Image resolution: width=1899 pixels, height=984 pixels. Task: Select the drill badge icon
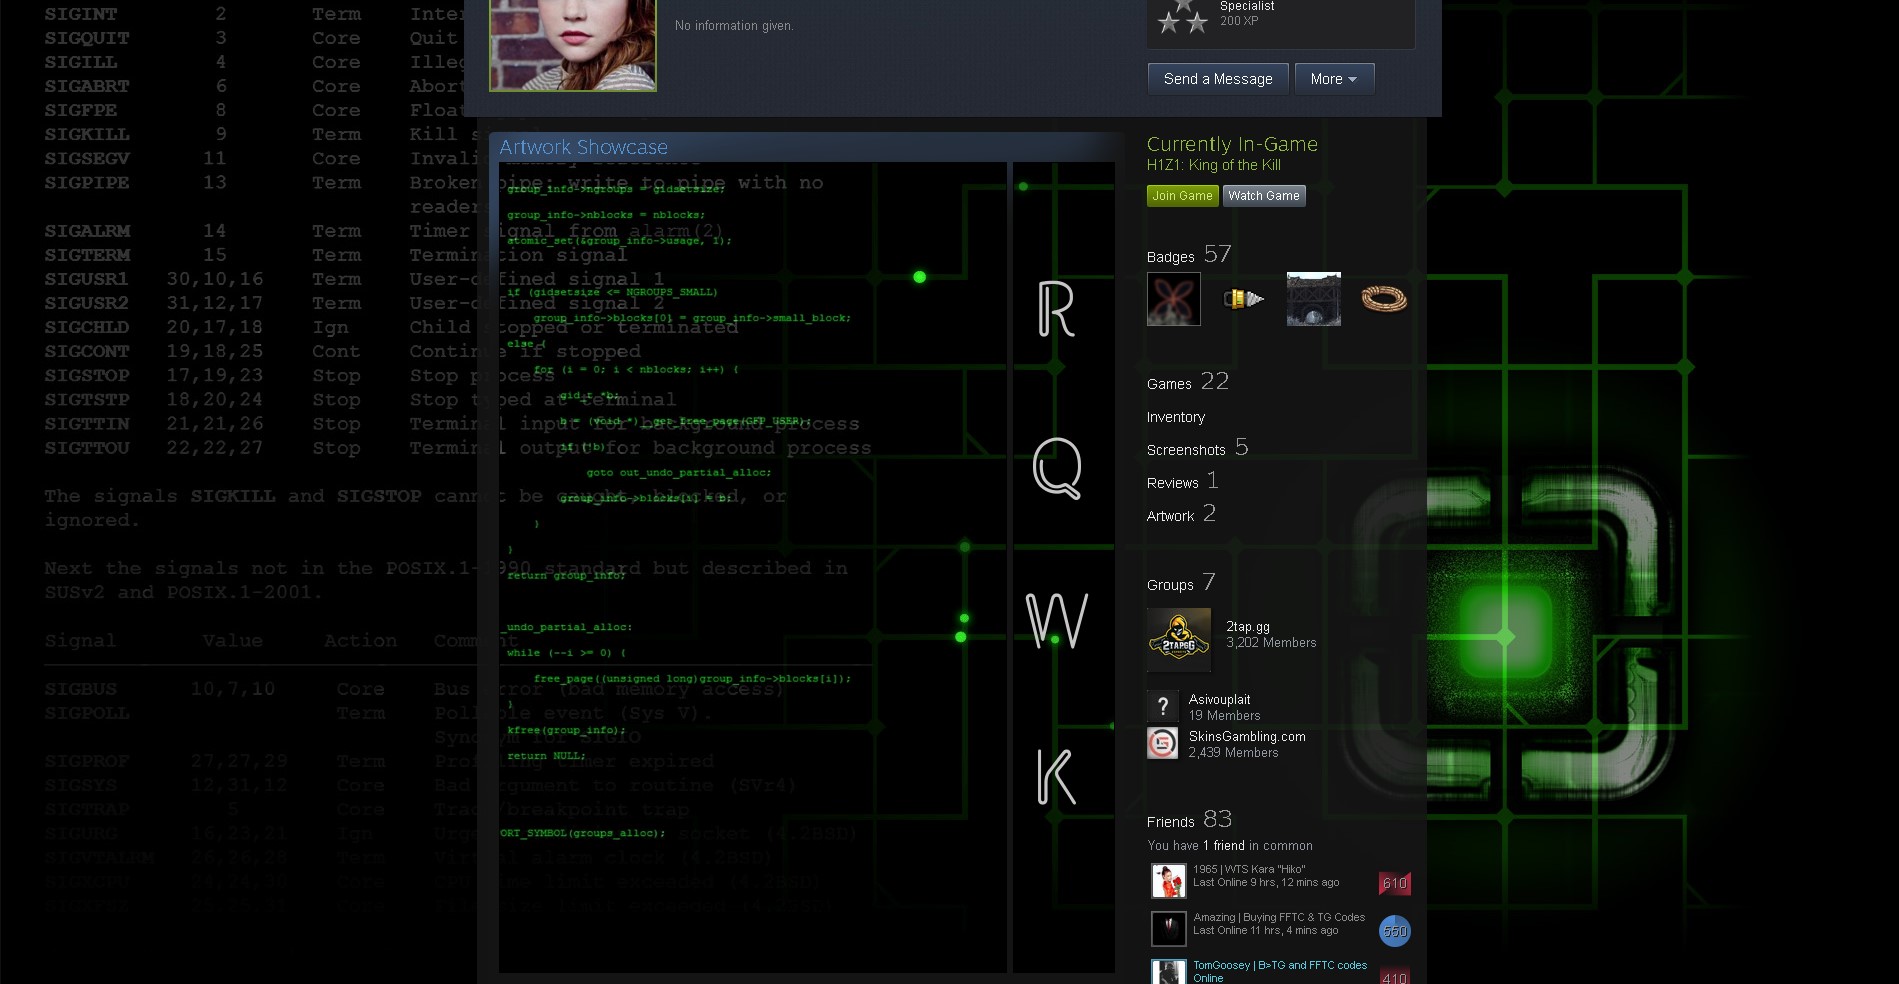click(x=1244, y=299)
